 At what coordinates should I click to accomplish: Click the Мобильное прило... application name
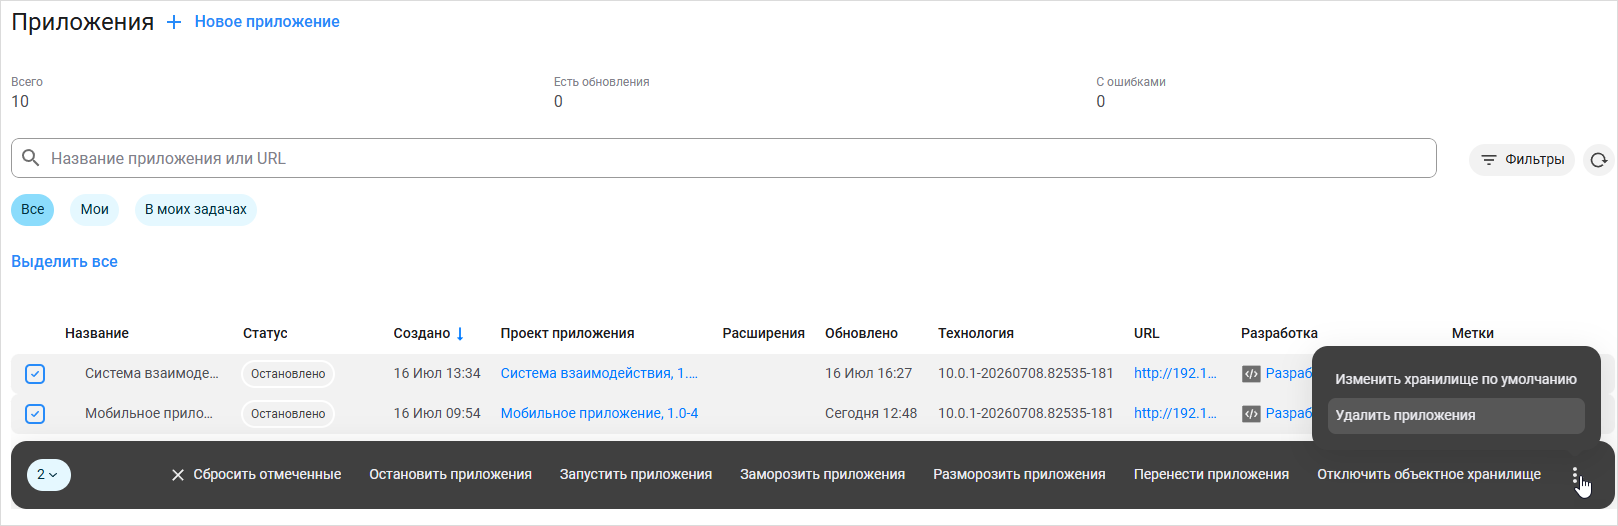[149, 414]
